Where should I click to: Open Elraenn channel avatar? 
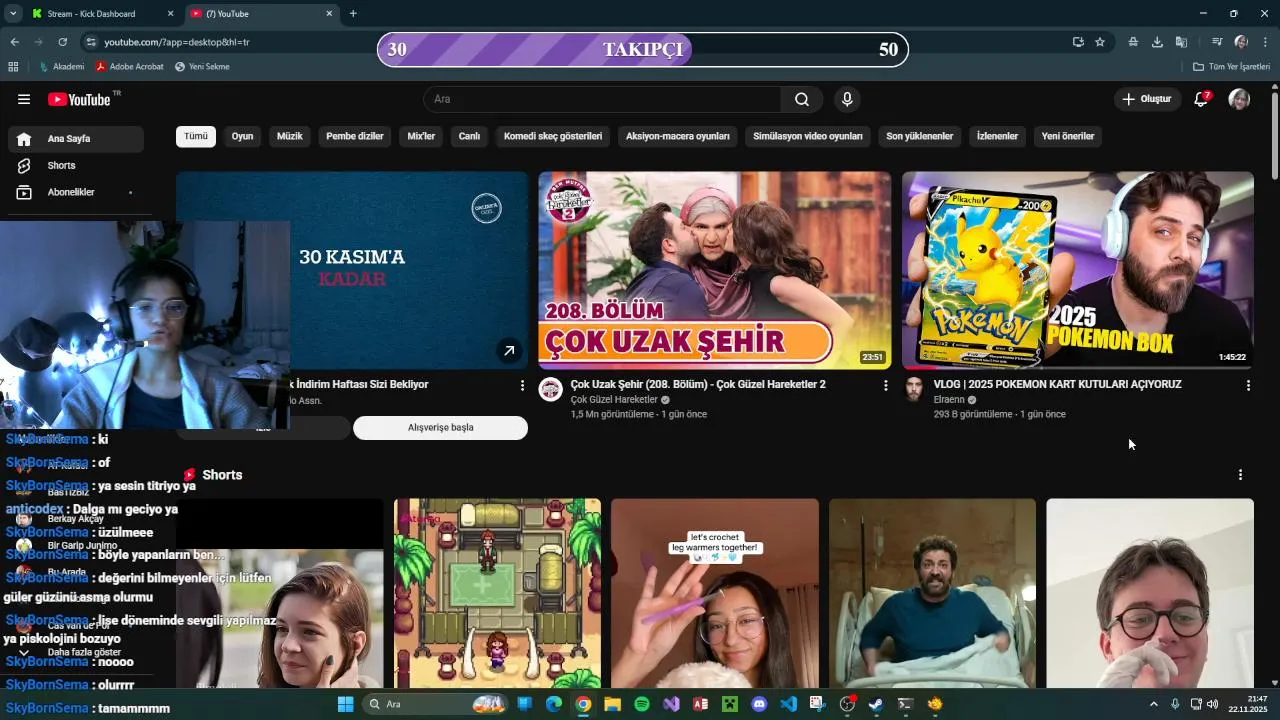click(914, 389)
